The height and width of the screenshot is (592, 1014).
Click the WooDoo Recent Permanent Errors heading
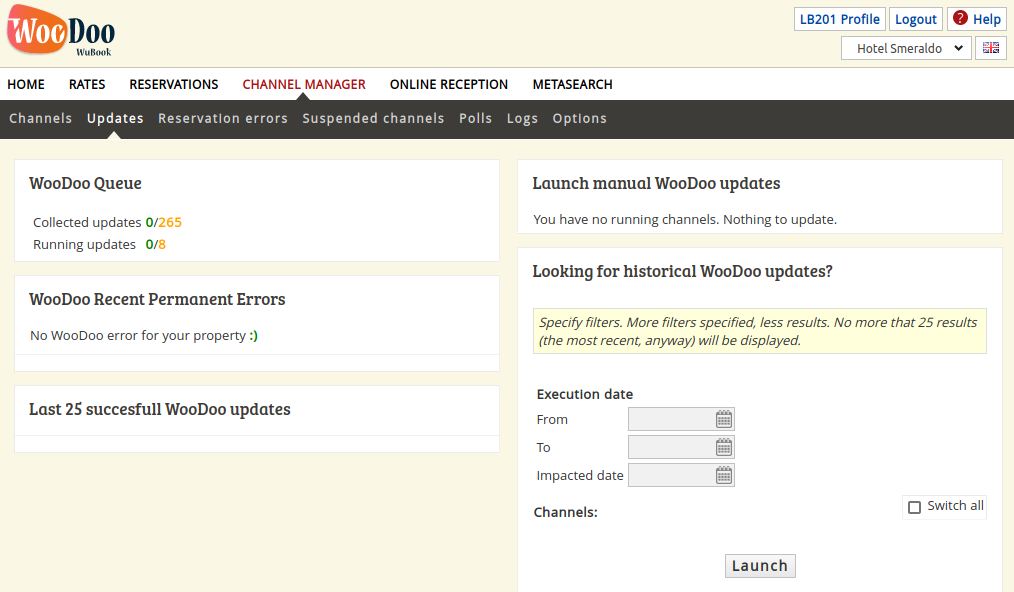[x=157, y=299]
